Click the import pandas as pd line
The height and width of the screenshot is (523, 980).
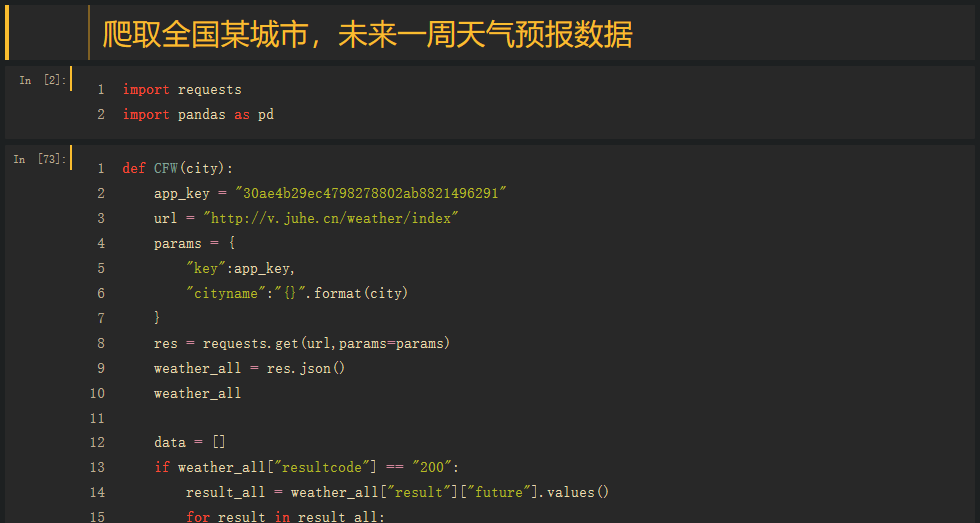coord(198,115)
